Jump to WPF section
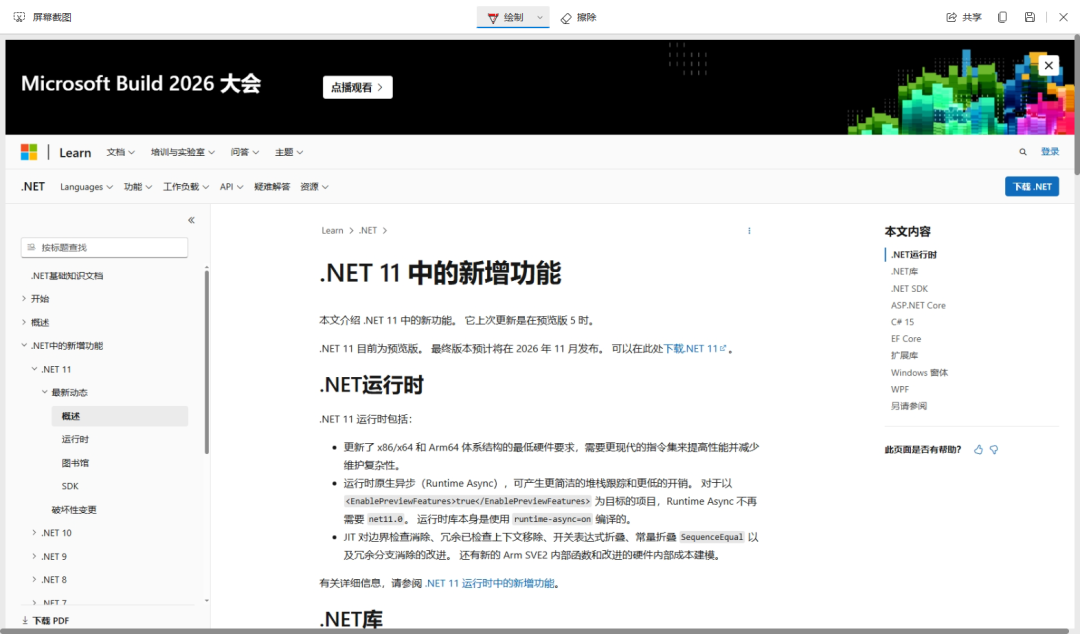Image resolution: width=1080 pixels, height=634 pixels. coord(900,389)
